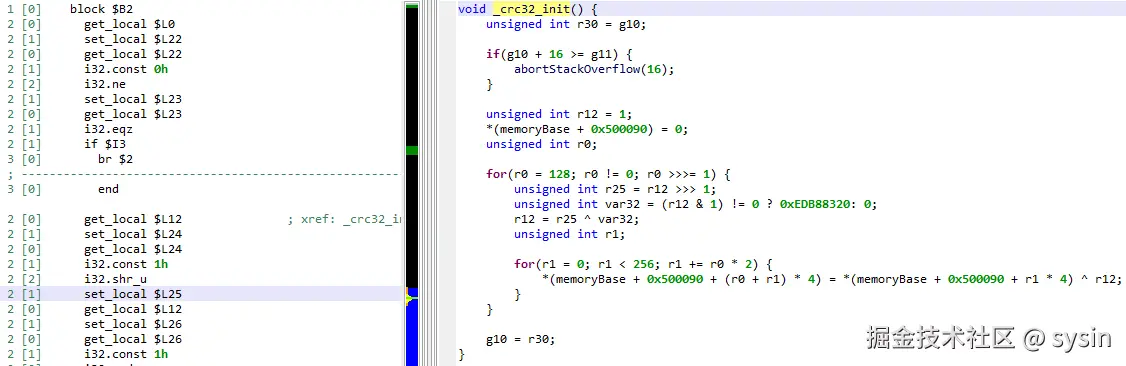Click the highlighted '_crc32_init' function name
1126x366 pixels.
click(531, 9)
